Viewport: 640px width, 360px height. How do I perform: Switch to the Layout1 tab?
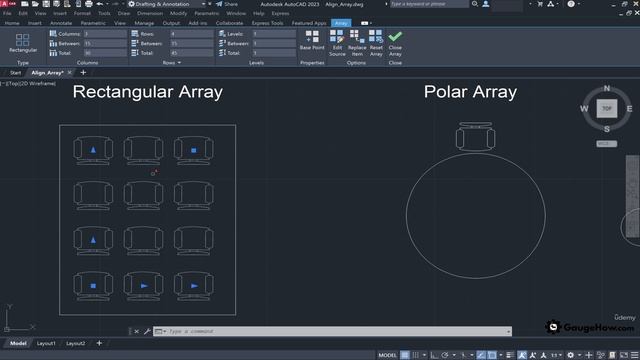(x=46, y=344)
